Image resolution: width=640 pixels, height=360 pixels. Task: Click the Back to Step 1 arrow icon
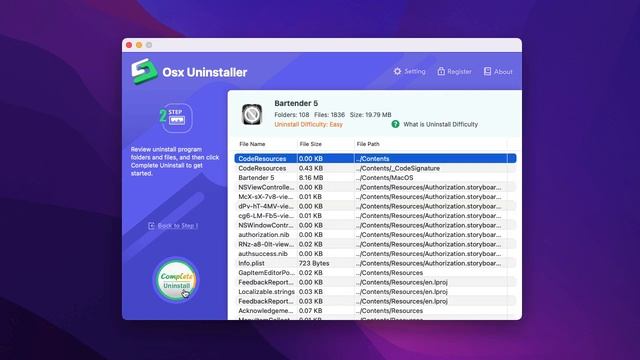pos(151,226)
